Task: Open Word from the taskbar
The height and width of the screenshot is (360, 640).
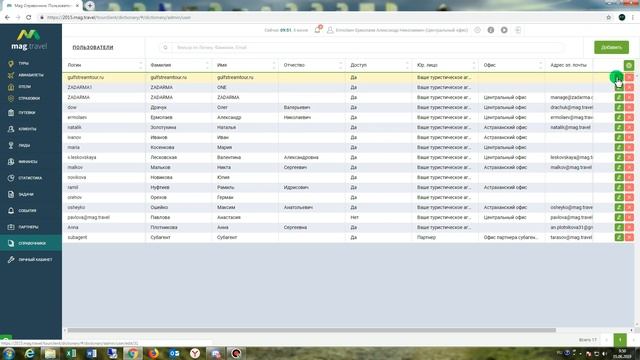Action: tap(91, 353)
